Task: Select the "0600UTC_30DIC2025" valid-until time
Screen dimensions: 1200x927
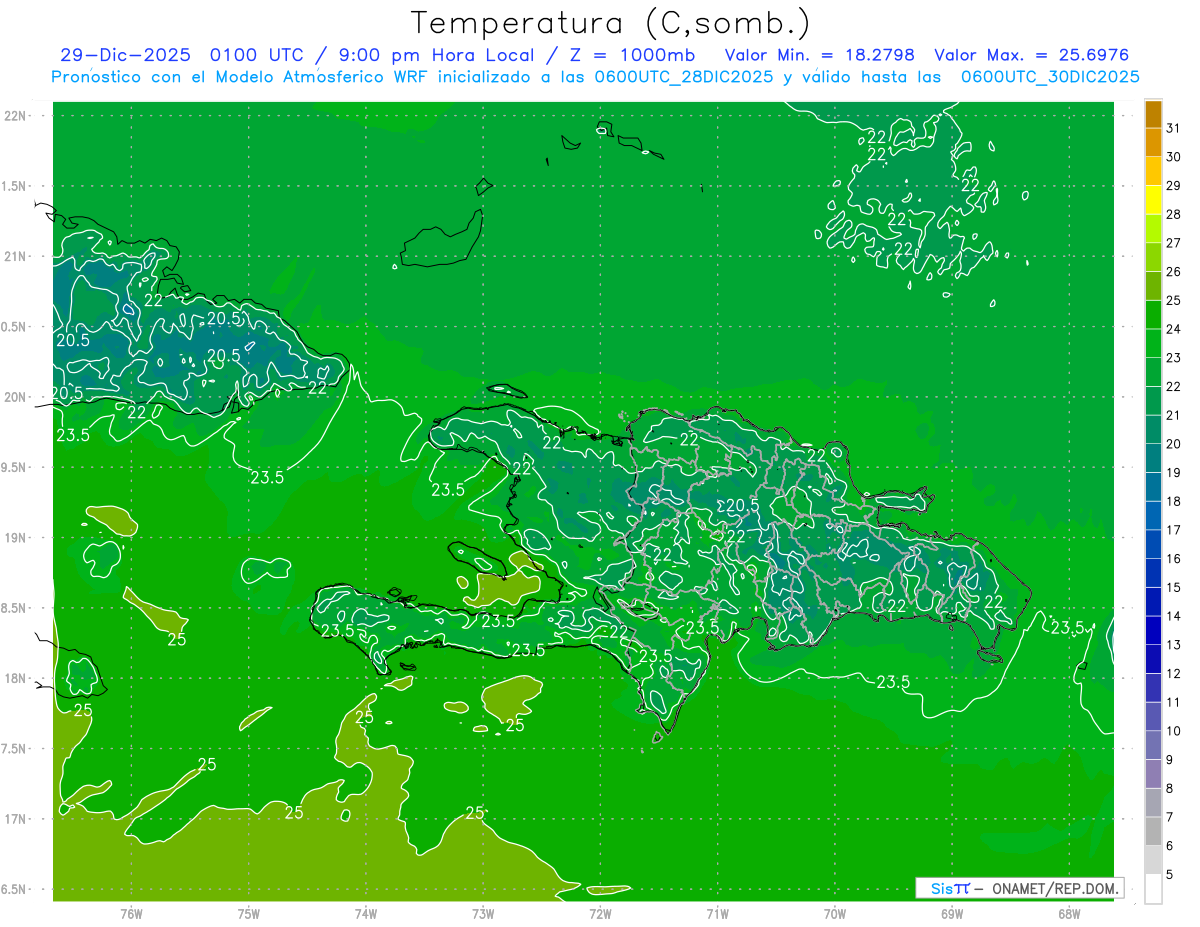Action: [x=1050, y=77]
